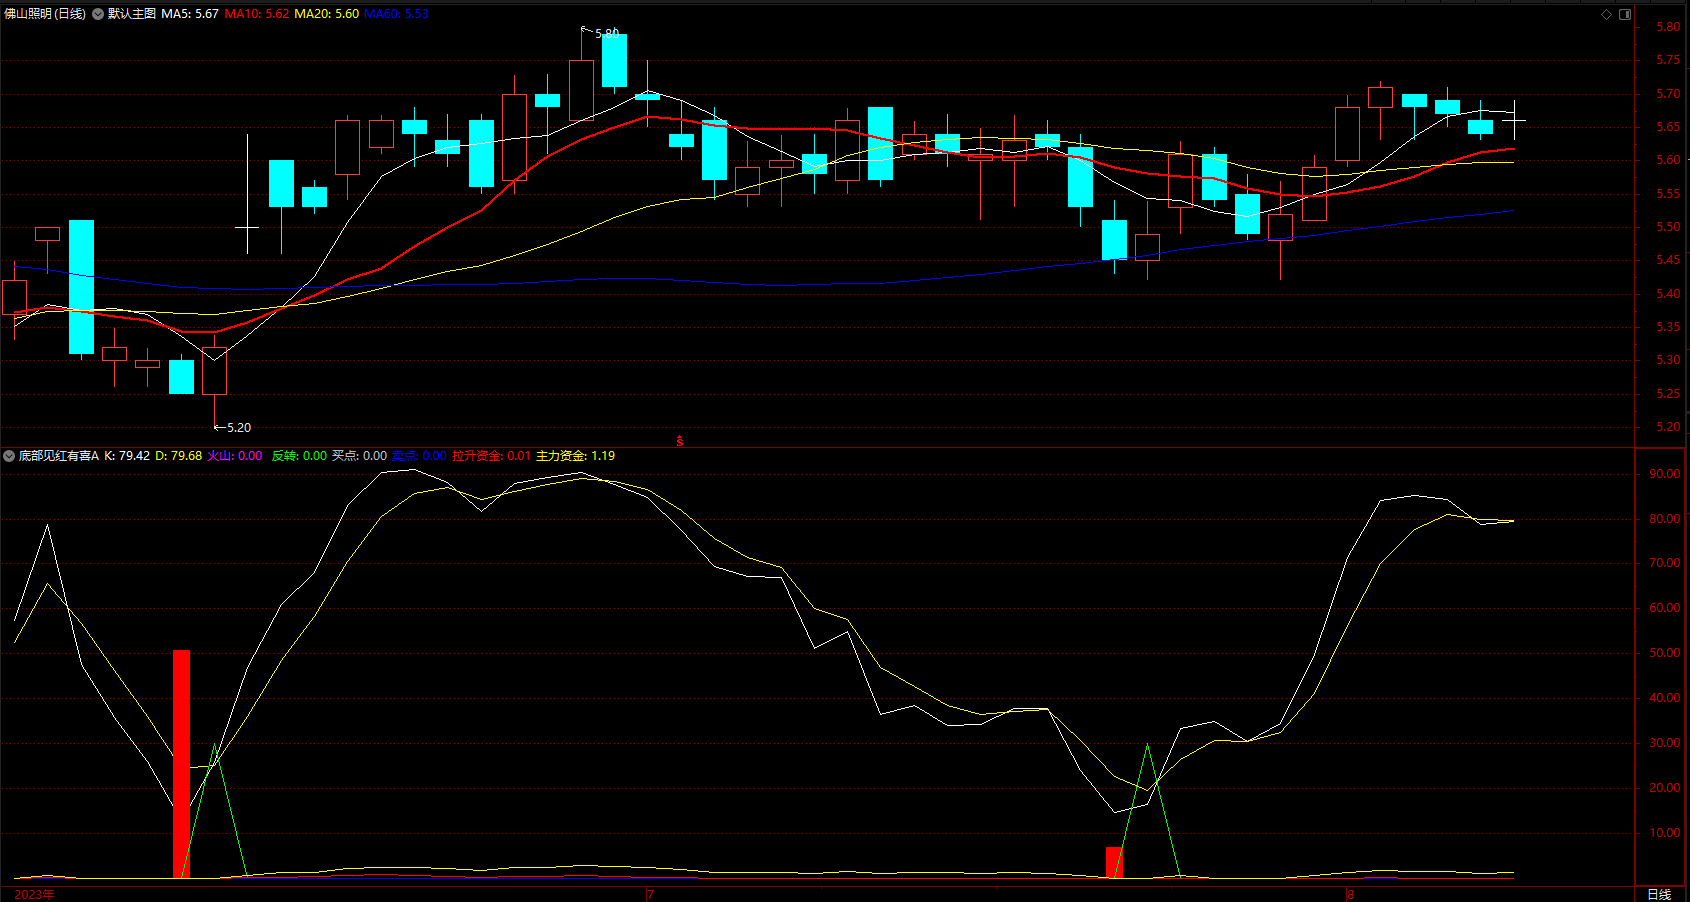Viewport: 1690px width, 902px height.
Task: Click the 50.00 indicator axis label
Action: (x=1665, y=653)
